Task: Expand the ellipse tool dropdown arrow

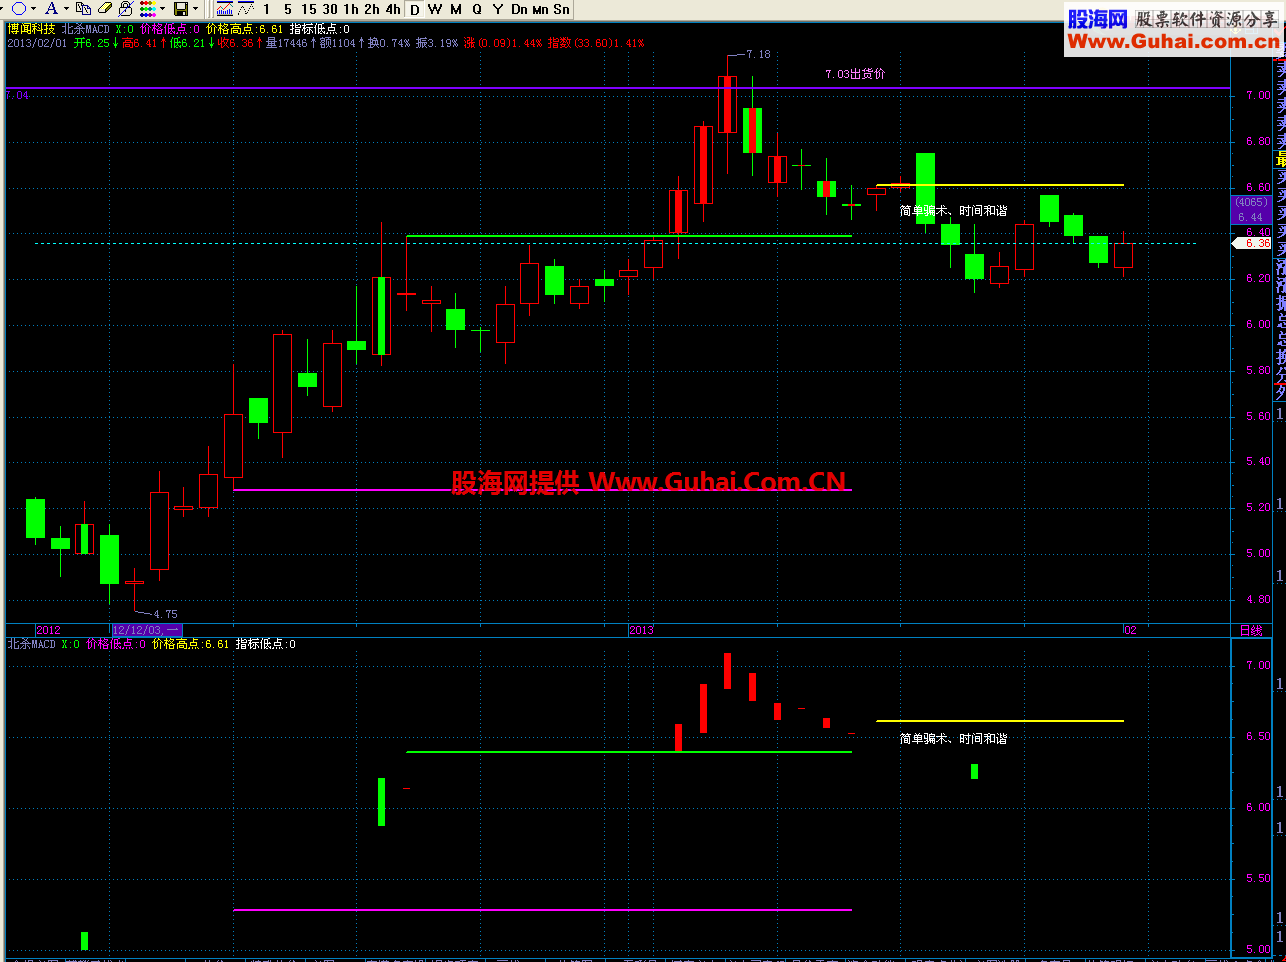Action: click(x=33, y=9)
